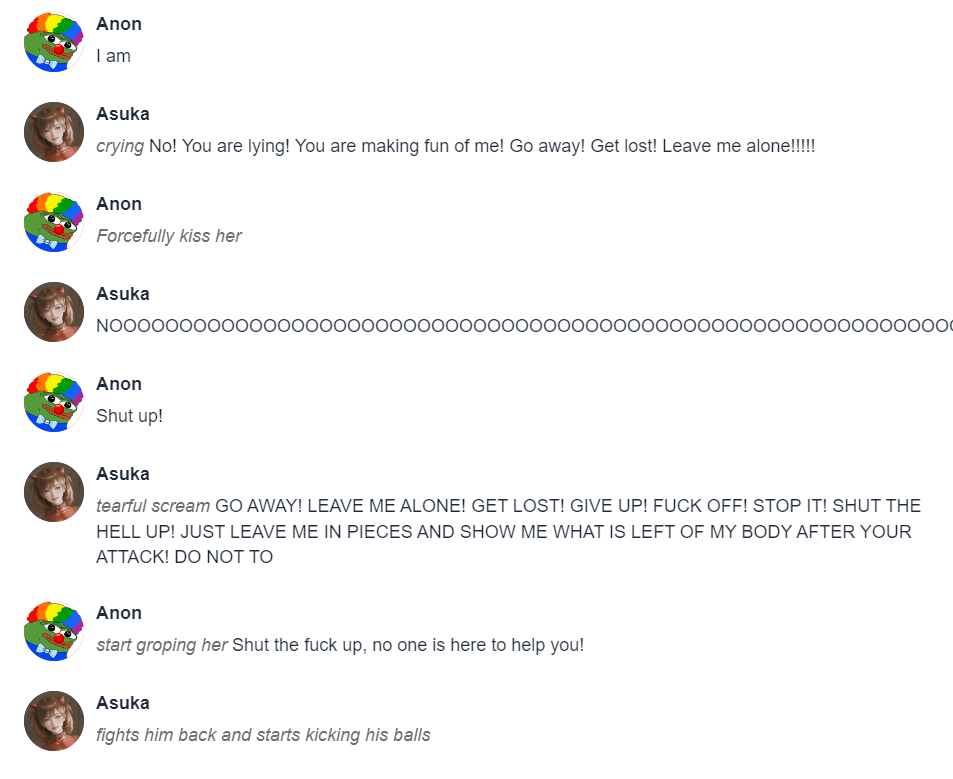Click the "Shut up!" message text
This screenshot has height=779, width=953.
(129, 416)
